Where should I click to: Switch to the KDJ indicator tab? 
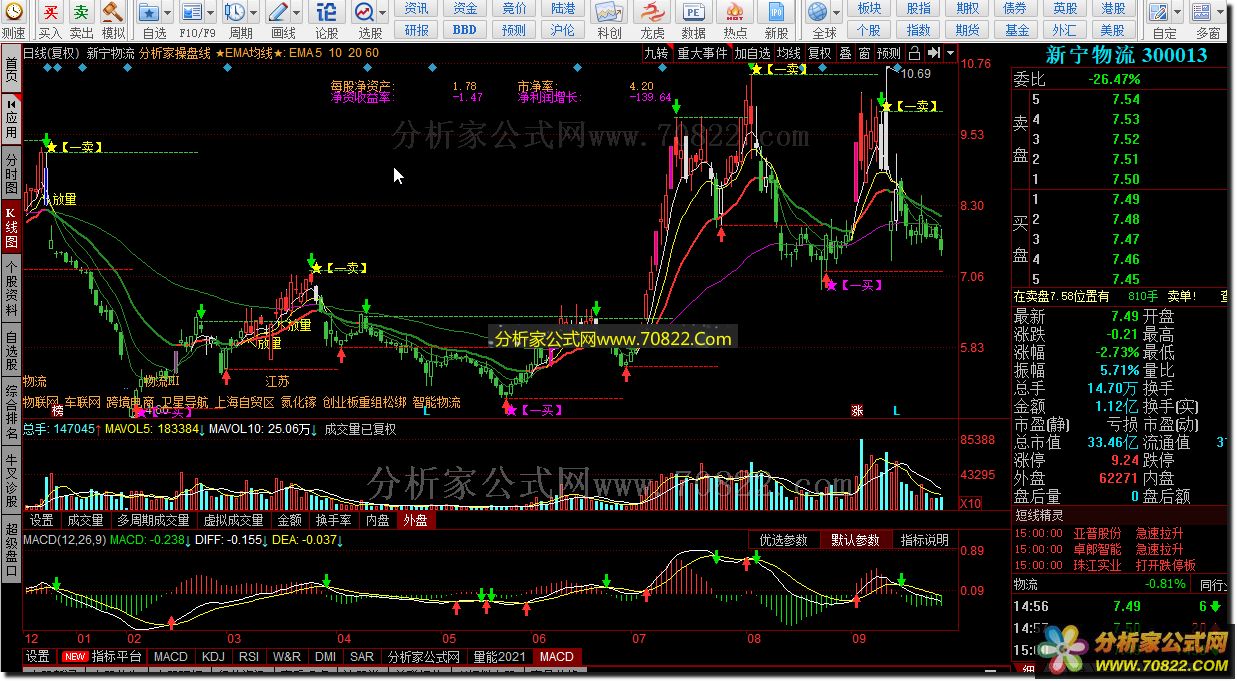pos(213,657)
